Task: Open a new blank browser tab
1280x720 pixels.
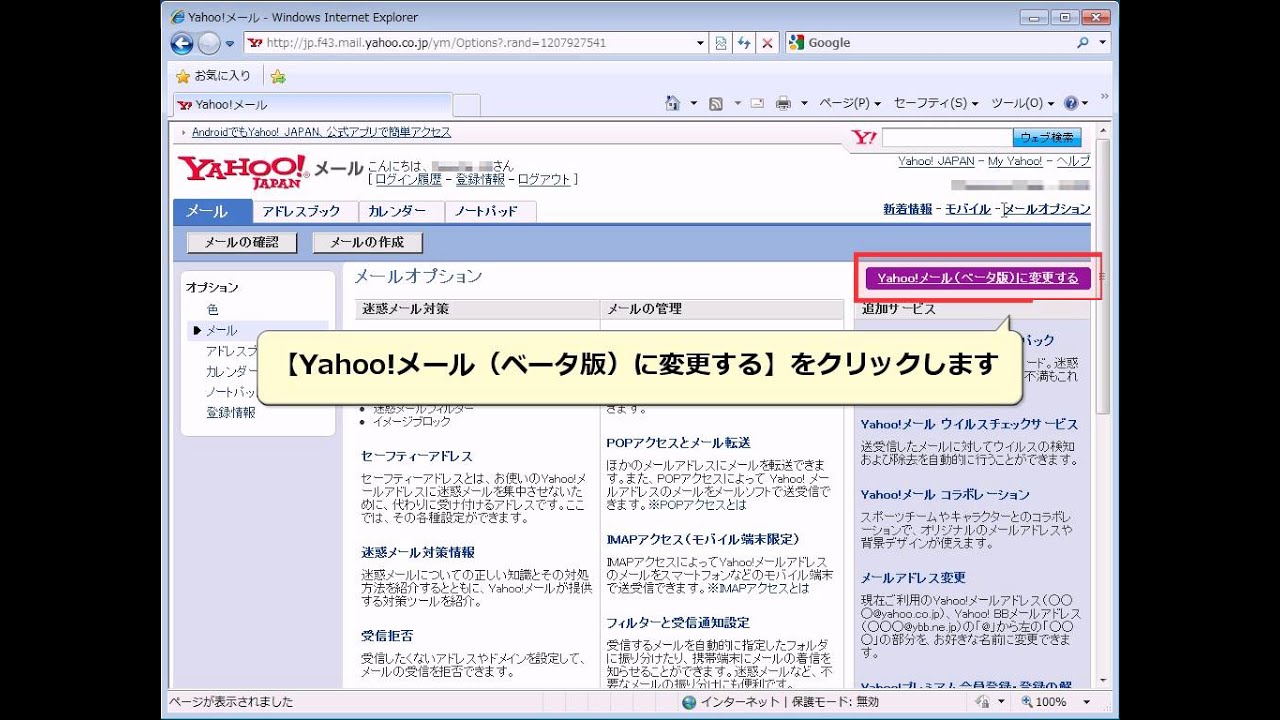Action: click(x=467, y=105)
